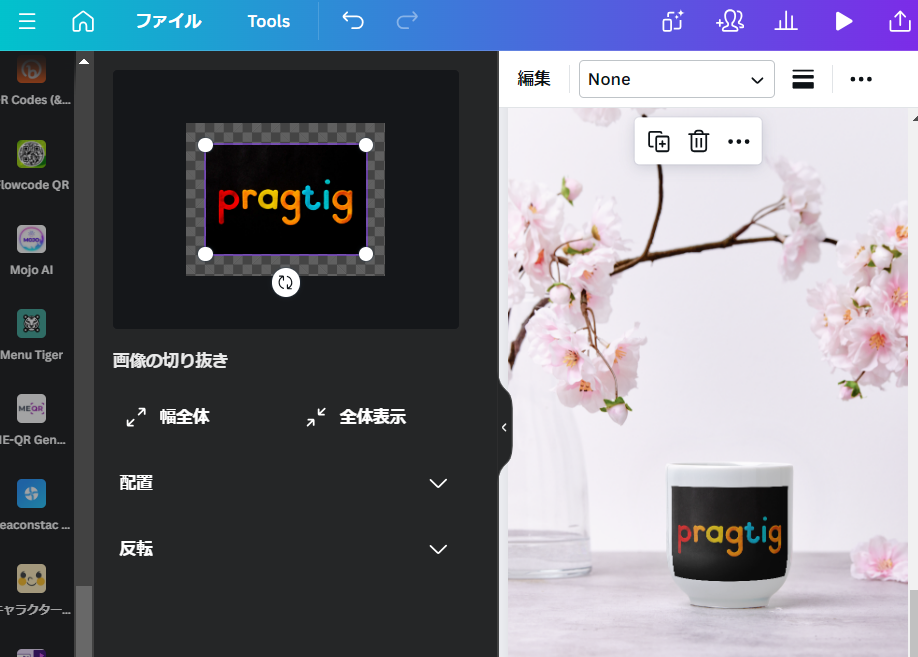Open the ファイル menu
This screenshot has width=918, height=657.
click(x=169, y=22)
